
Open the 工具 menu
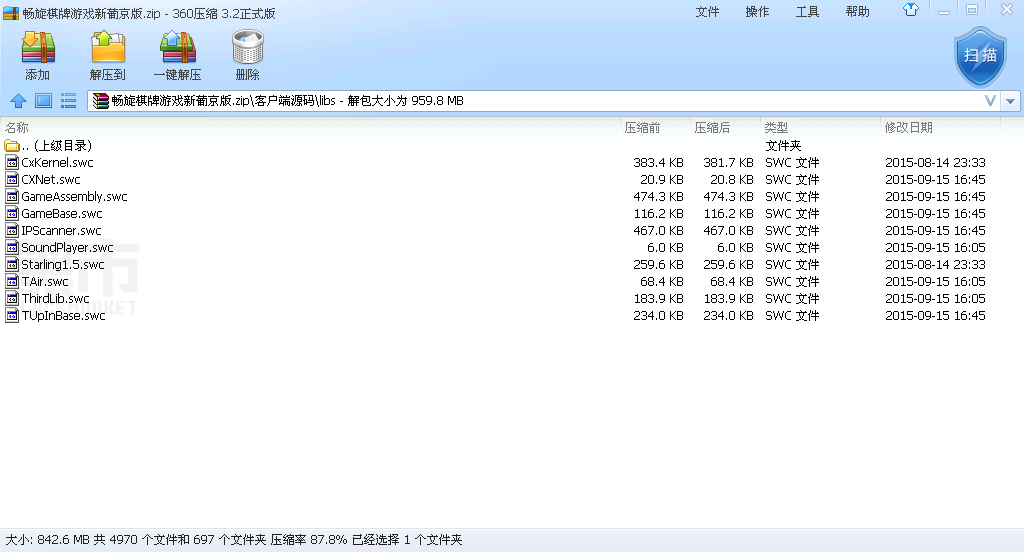[x=807, y=12]
